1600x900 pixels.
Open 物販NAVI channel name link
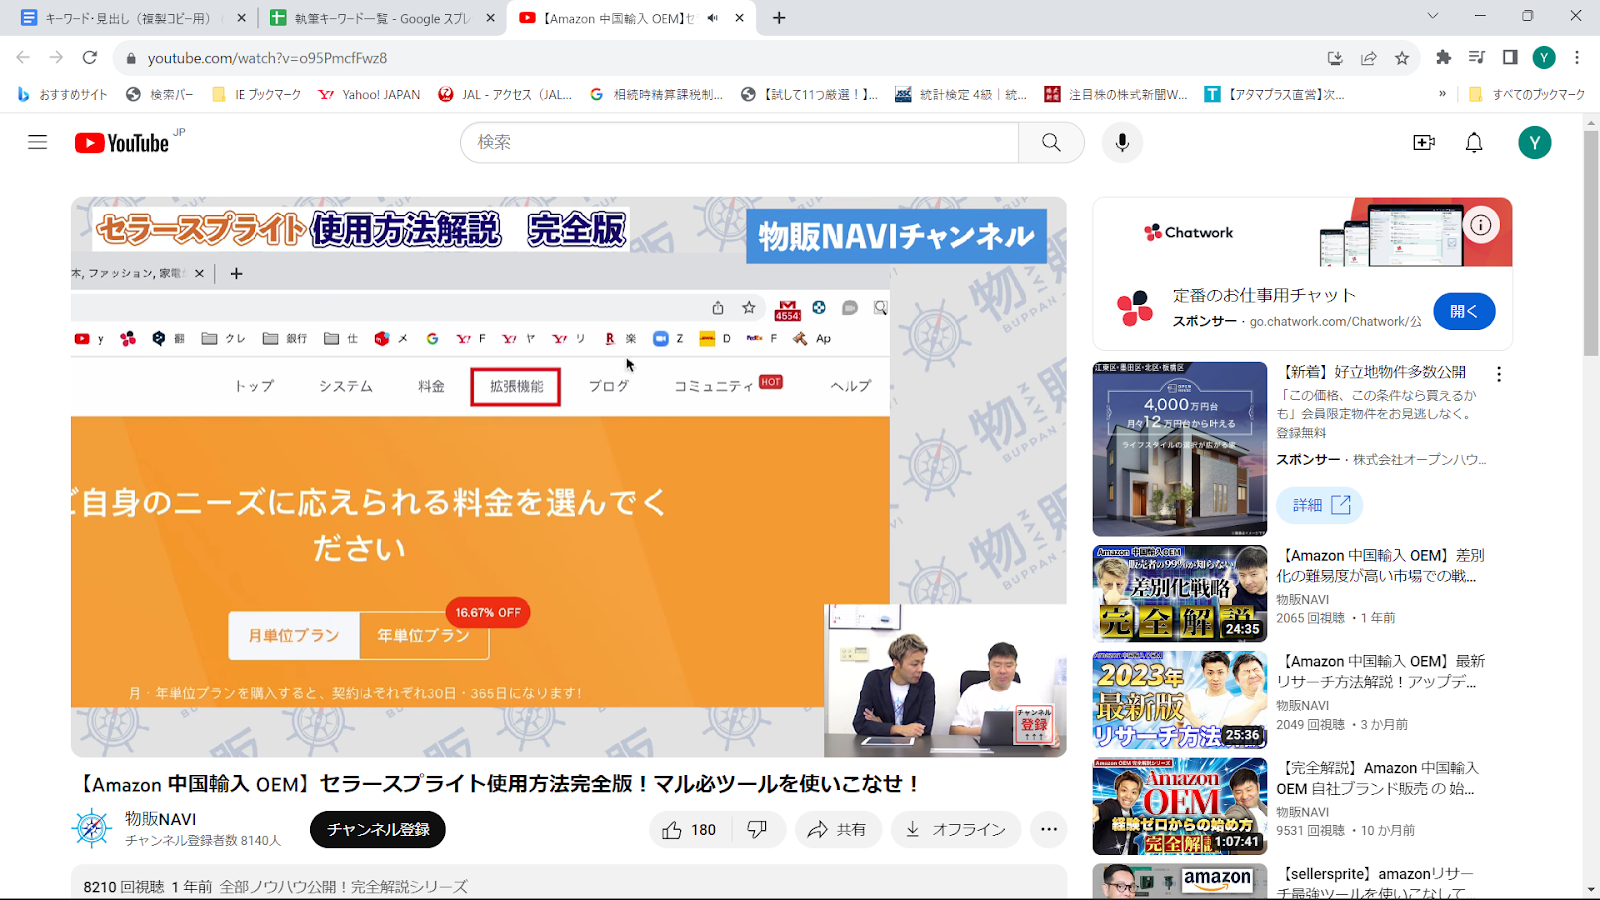(x=160, y=818)
